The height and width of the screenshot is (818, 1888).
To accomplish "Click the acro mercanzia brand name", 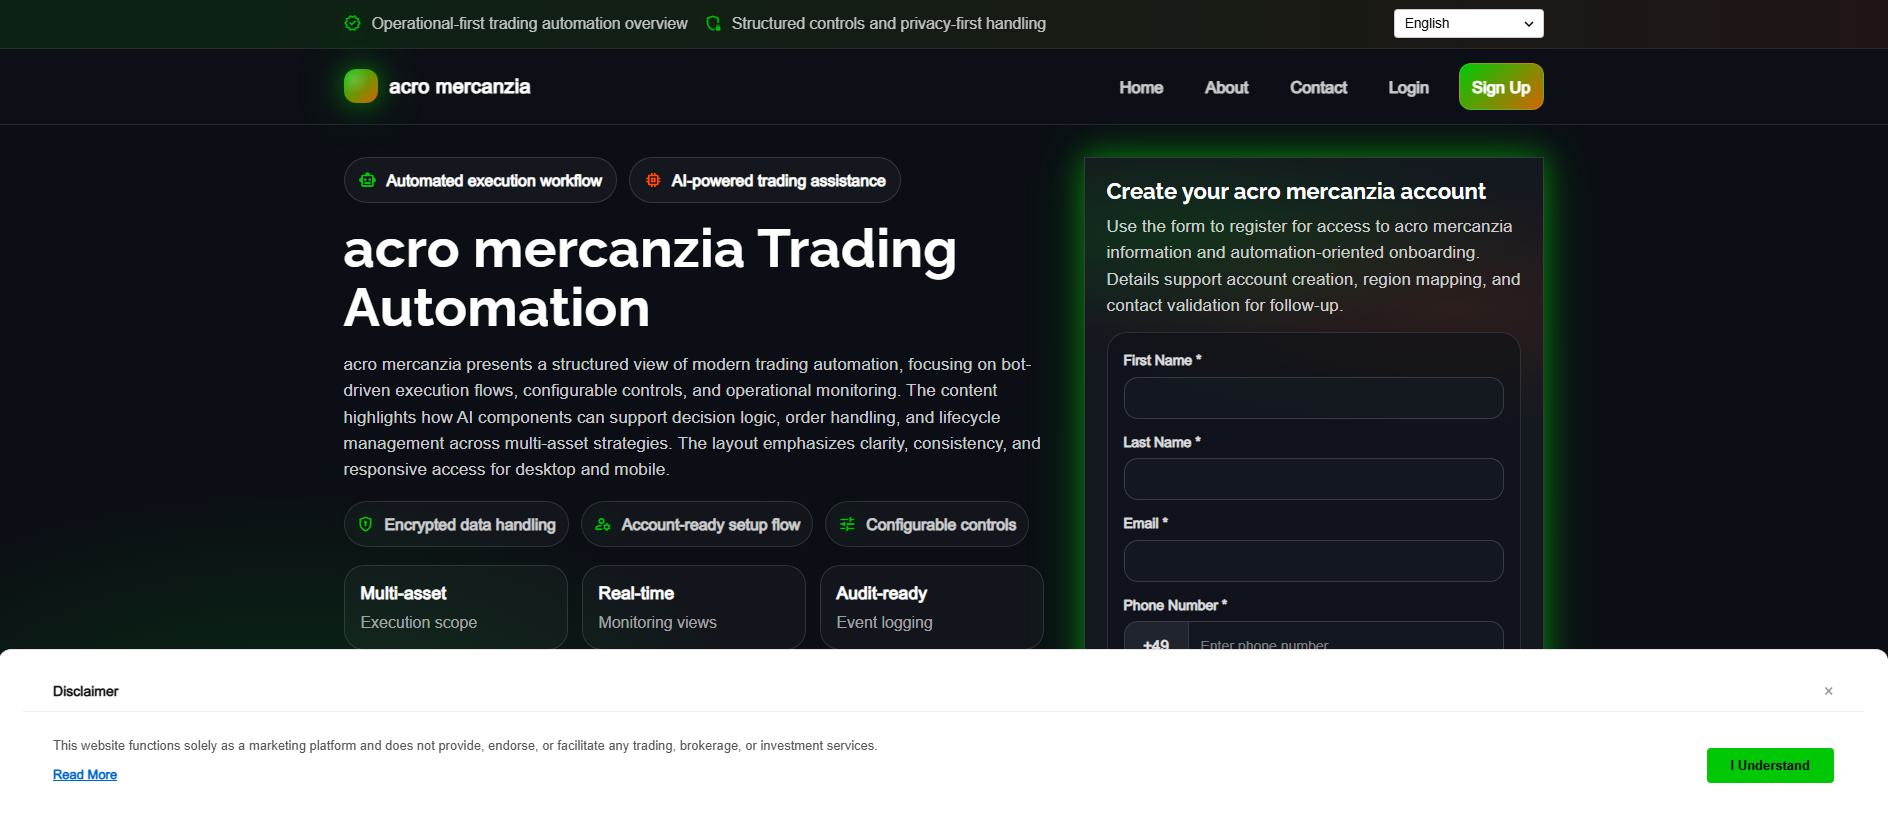I will tap(459, 87).
